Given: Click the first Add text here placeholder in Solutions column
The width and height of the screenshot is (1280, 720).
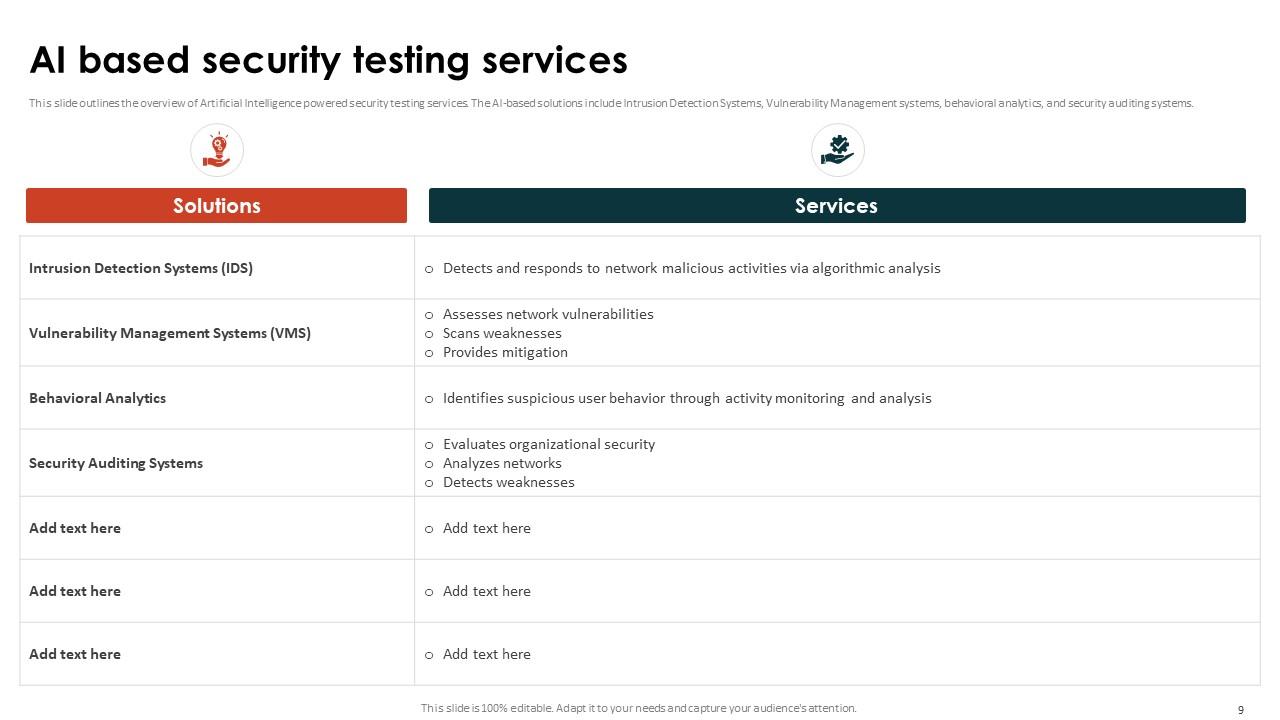Looking at the screenshot, I should pos(75,528).
